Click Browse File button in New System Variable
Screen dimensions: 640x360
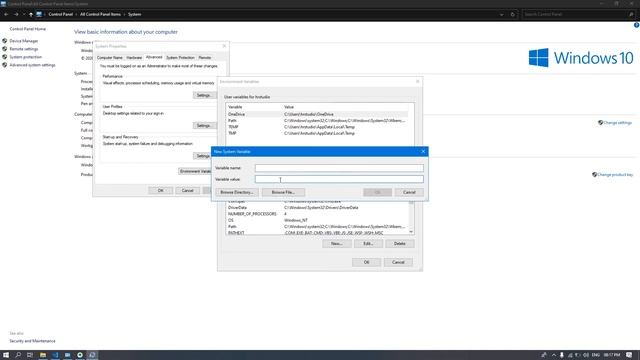click(x=283, y=192)
